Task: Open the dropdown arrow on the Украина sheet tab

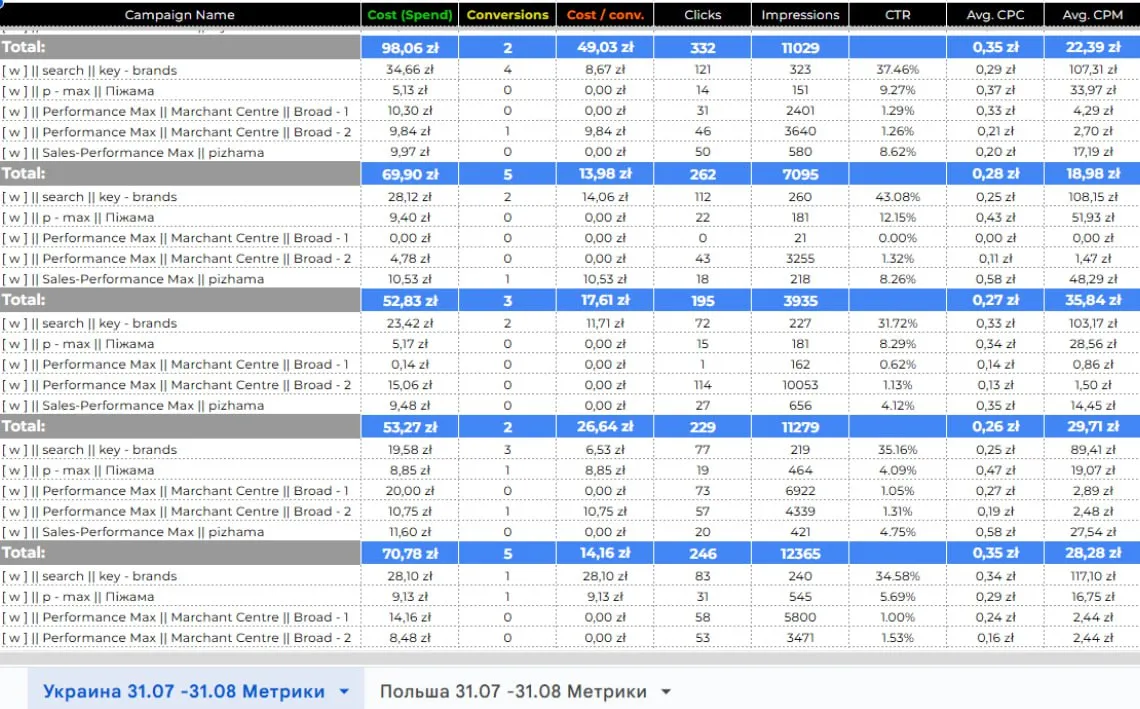Action: pos(345,692)
